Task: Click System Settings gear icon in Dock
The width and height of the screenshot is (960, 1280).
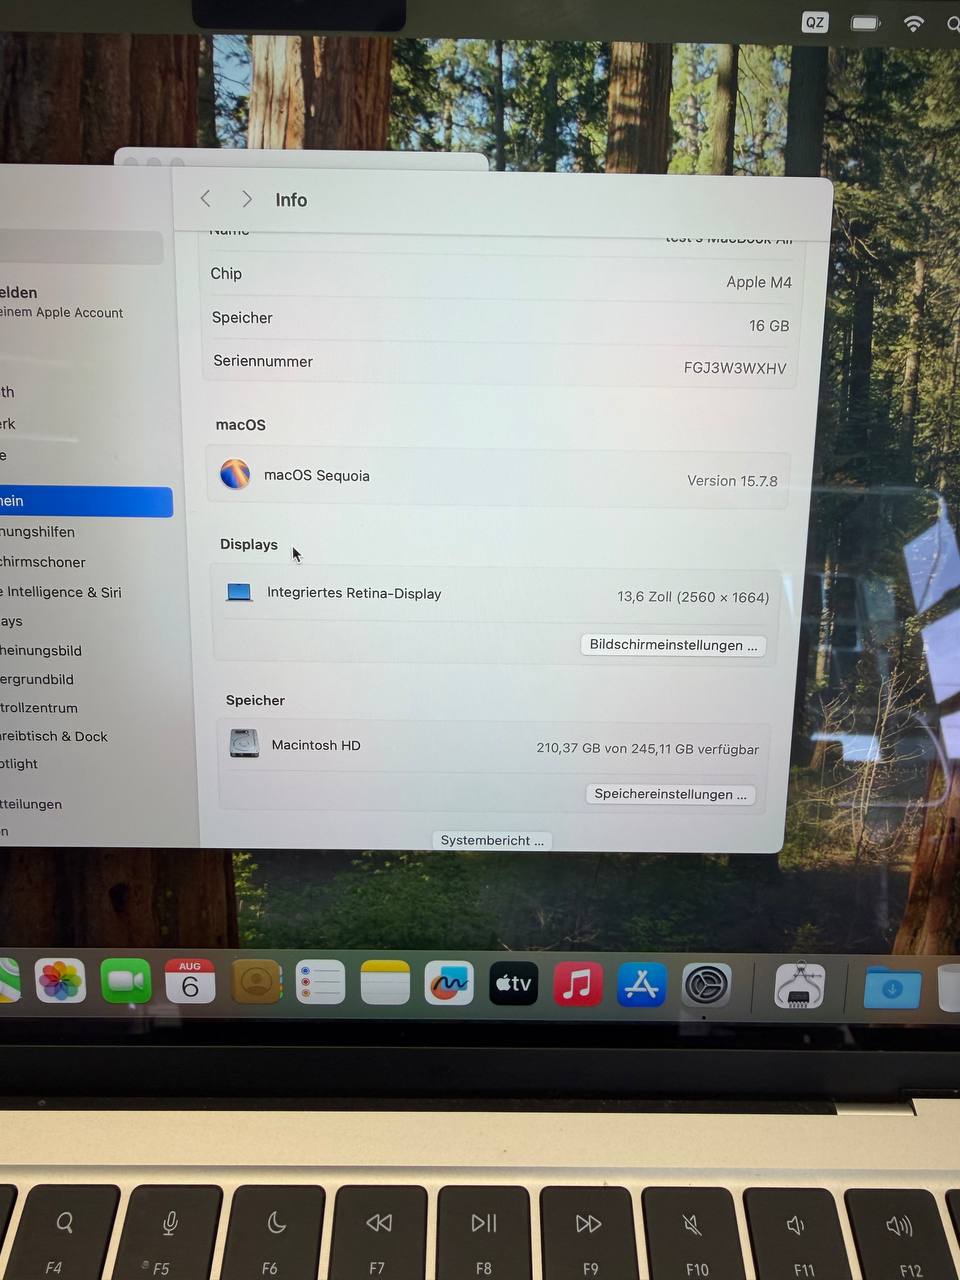Action: coord(706,986)
